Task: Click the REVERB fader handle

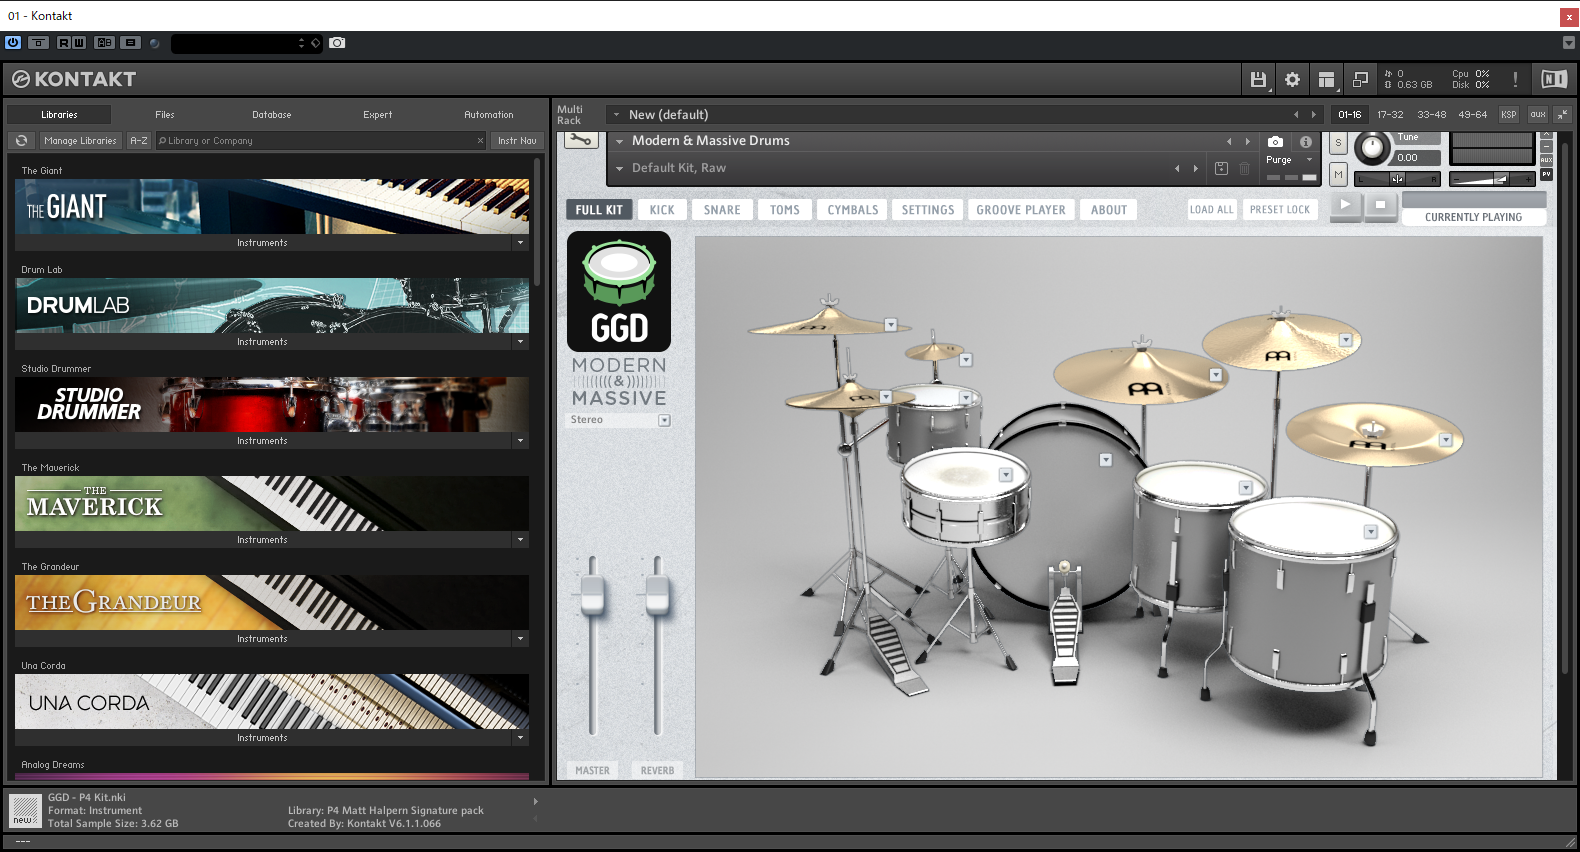Action: point(657,595)
